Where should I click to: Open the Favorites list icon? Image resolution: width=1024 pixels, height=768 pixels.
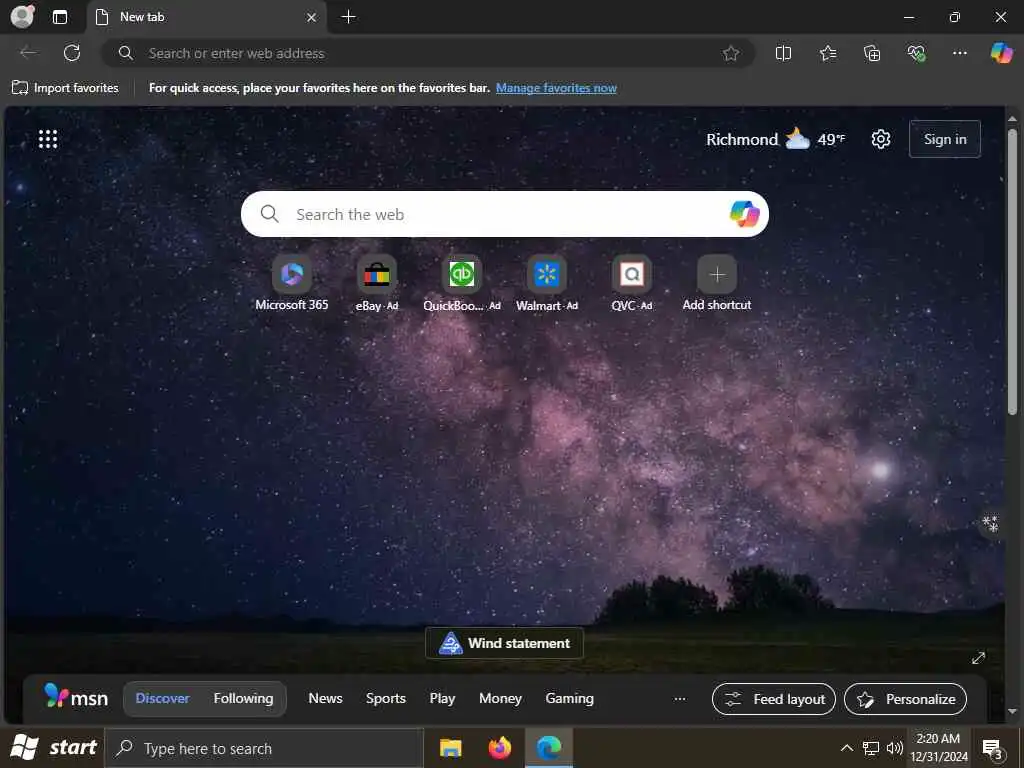tap(827, 53)
